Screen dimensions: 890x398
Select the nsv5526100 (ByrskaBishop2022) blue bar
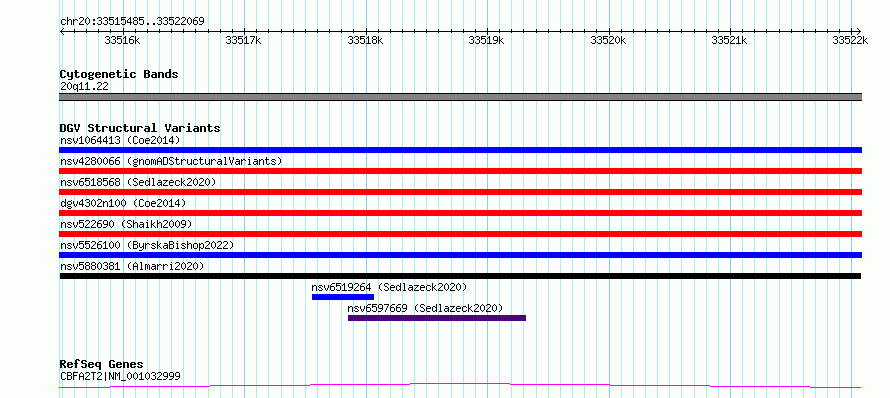pyautogui.click(x=460, y=255)
